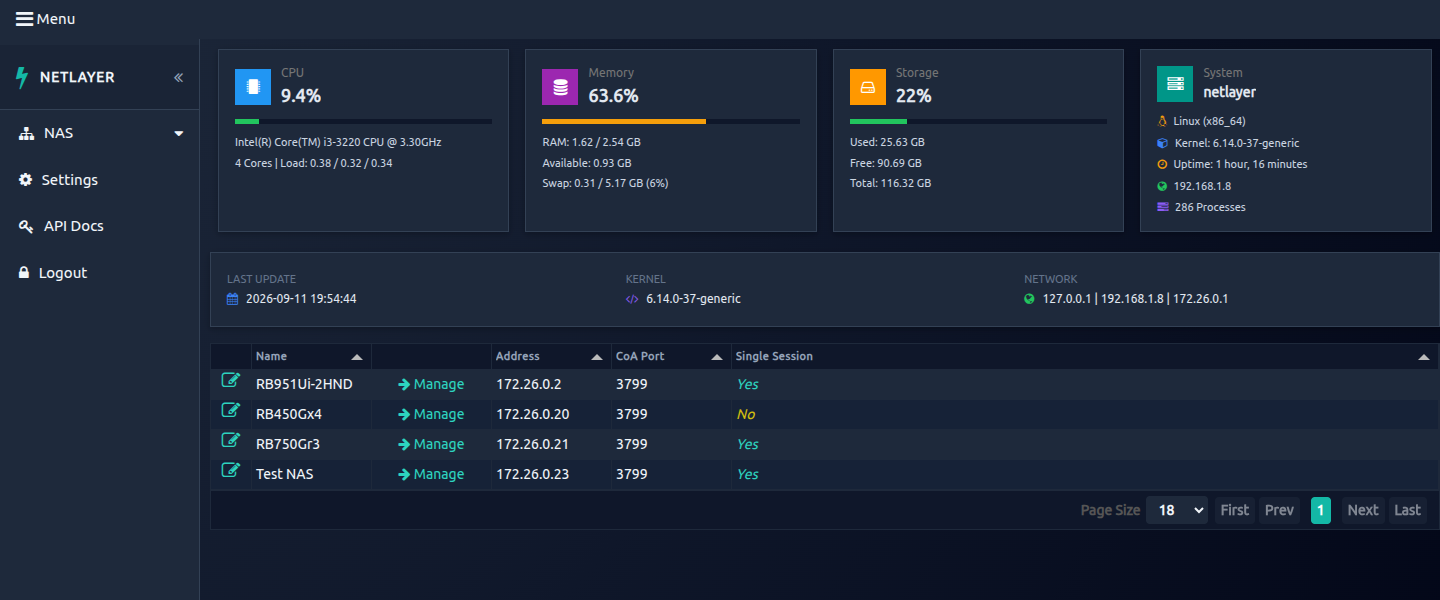The image size is (1440, 600).
Task: Click the Memory usage progress bar
Action: [671, 122]
